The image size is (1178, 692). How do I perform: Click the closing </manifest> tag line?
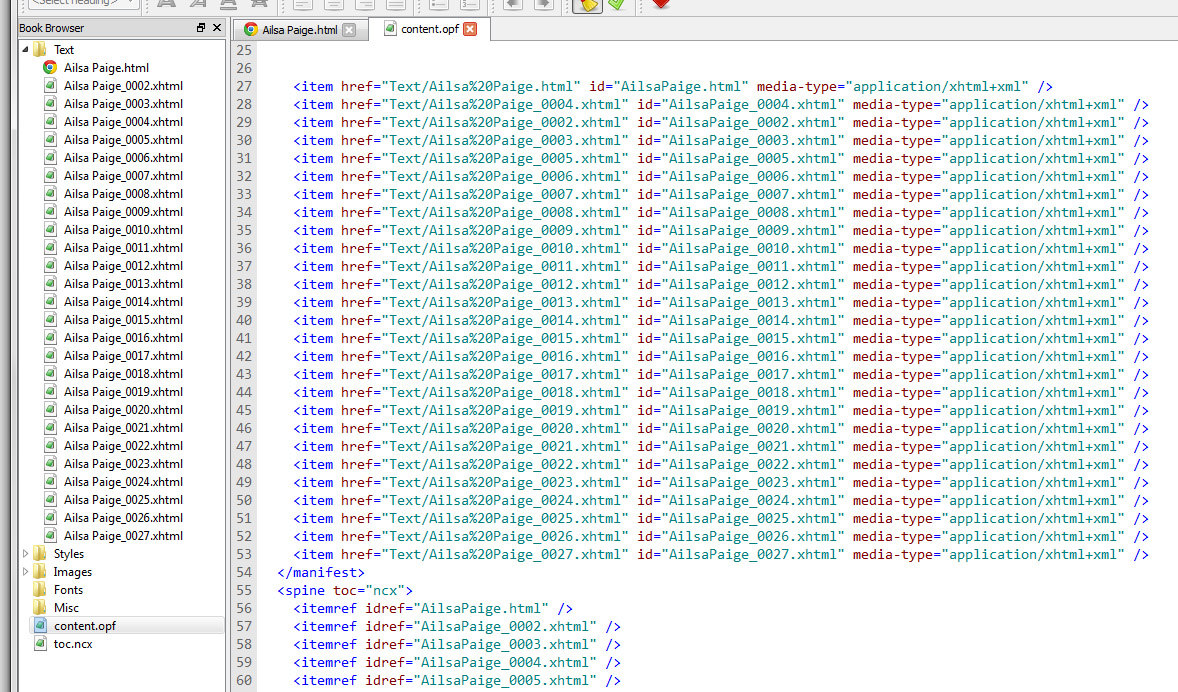click(321, 573)
